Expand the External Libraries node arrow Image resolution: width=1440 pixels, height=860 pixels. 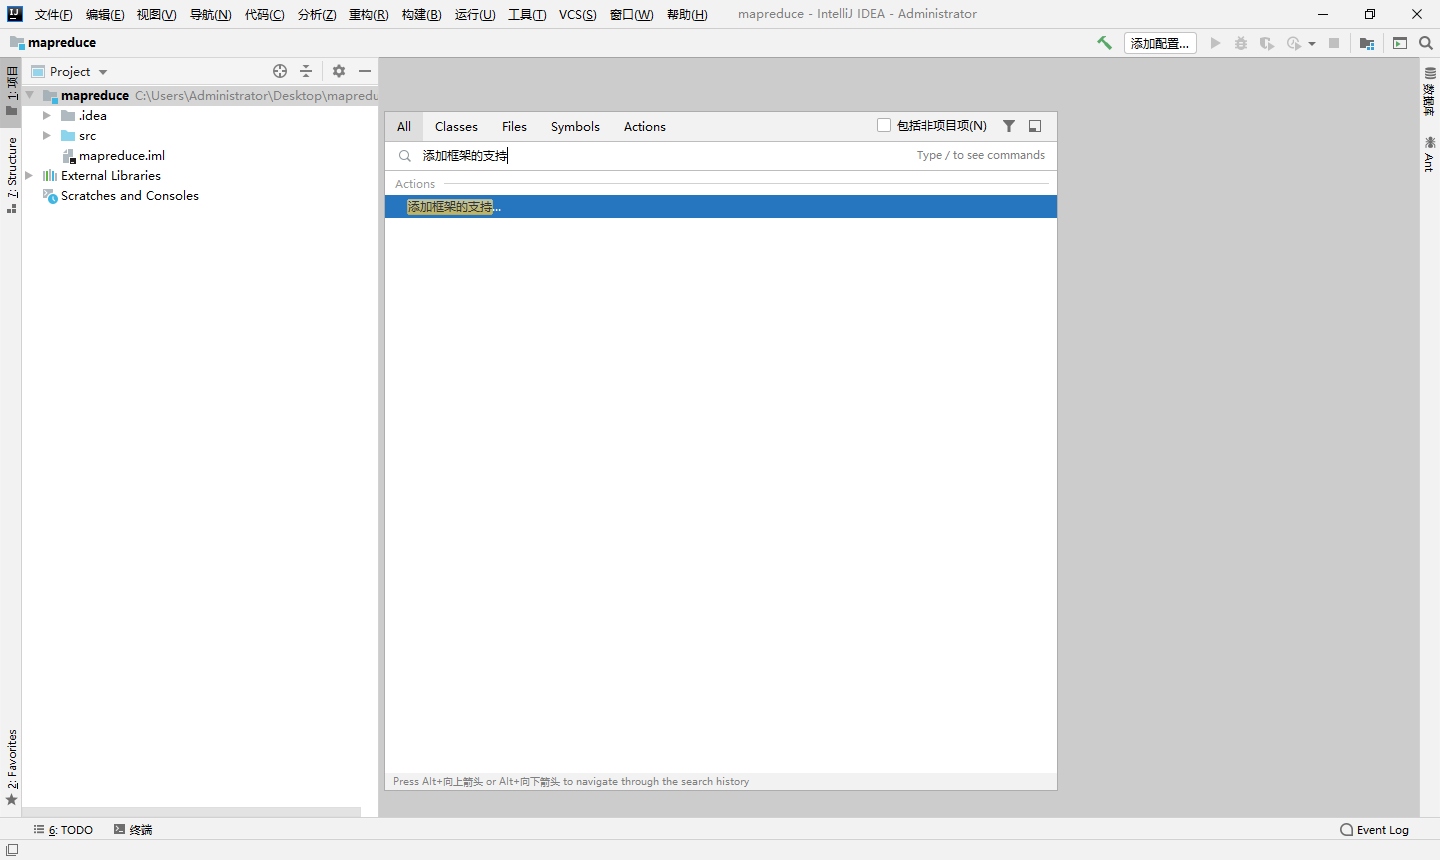tap(29, 175)
